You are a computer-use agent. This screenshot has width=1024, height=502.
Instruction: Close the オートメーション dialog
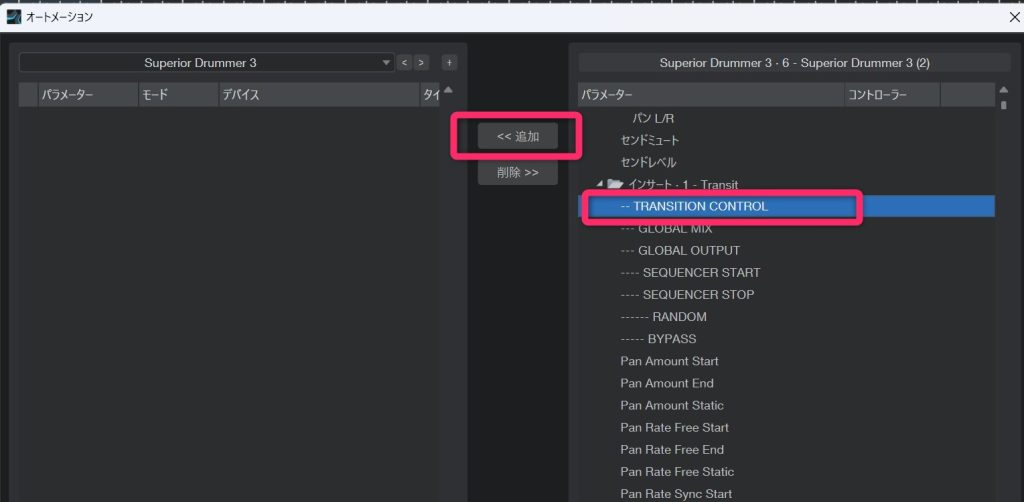click(x=1015, y=16)
